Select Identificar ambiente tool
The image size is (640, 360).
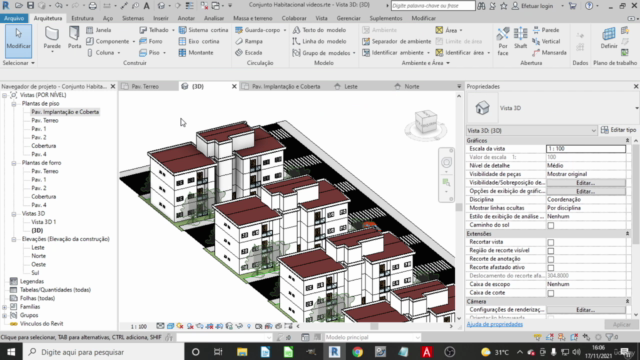pos(393,53)
